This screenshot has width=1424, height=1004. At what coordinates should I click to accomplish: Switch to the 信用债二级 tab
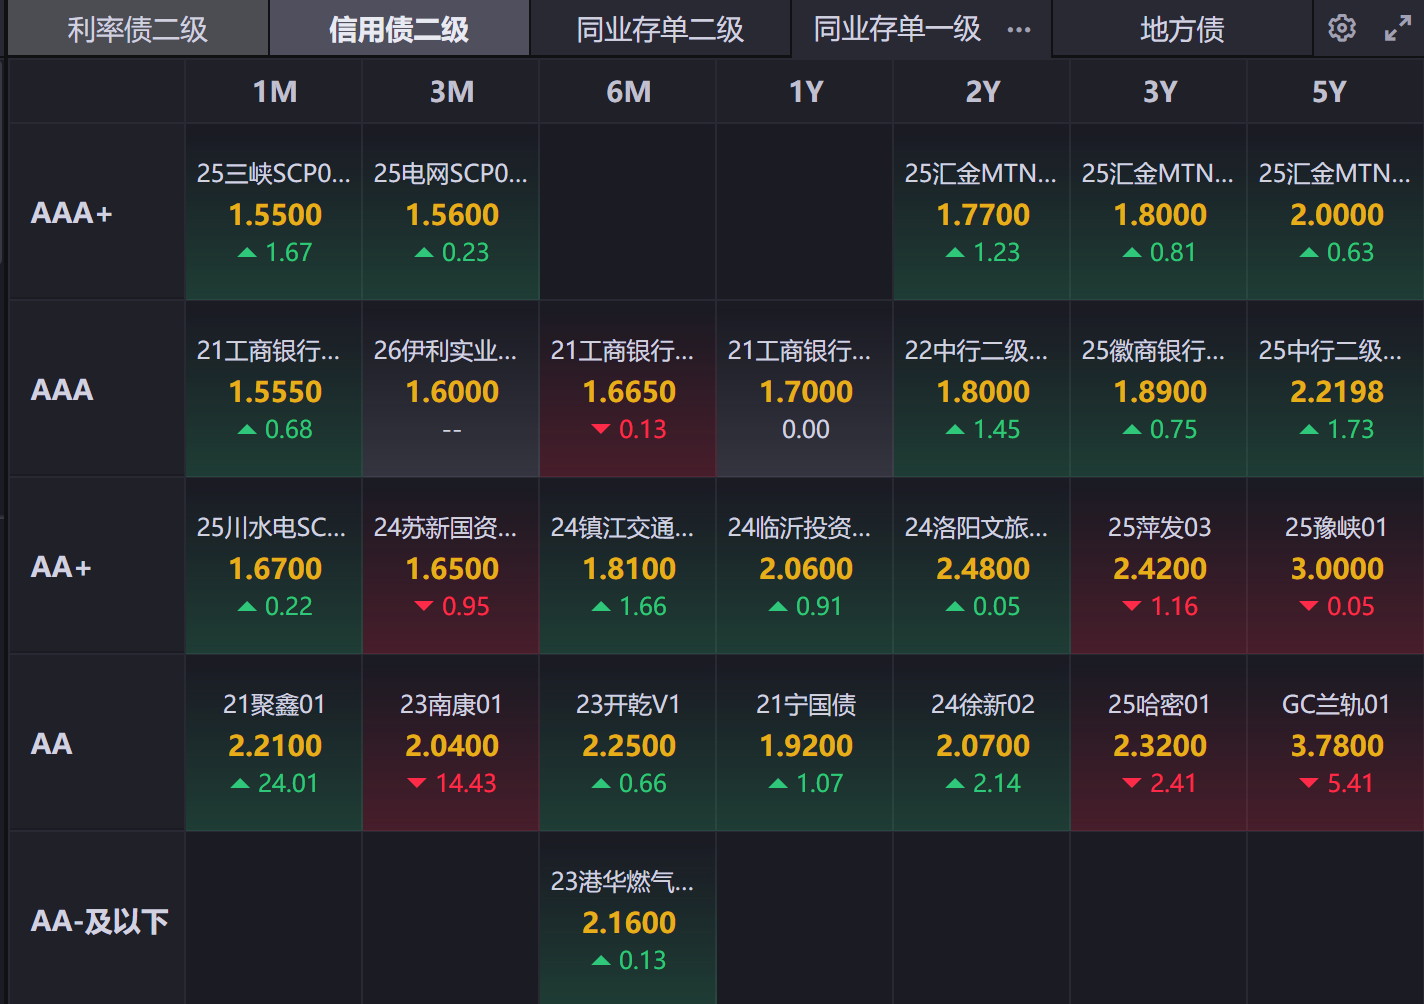coord(399,29)
